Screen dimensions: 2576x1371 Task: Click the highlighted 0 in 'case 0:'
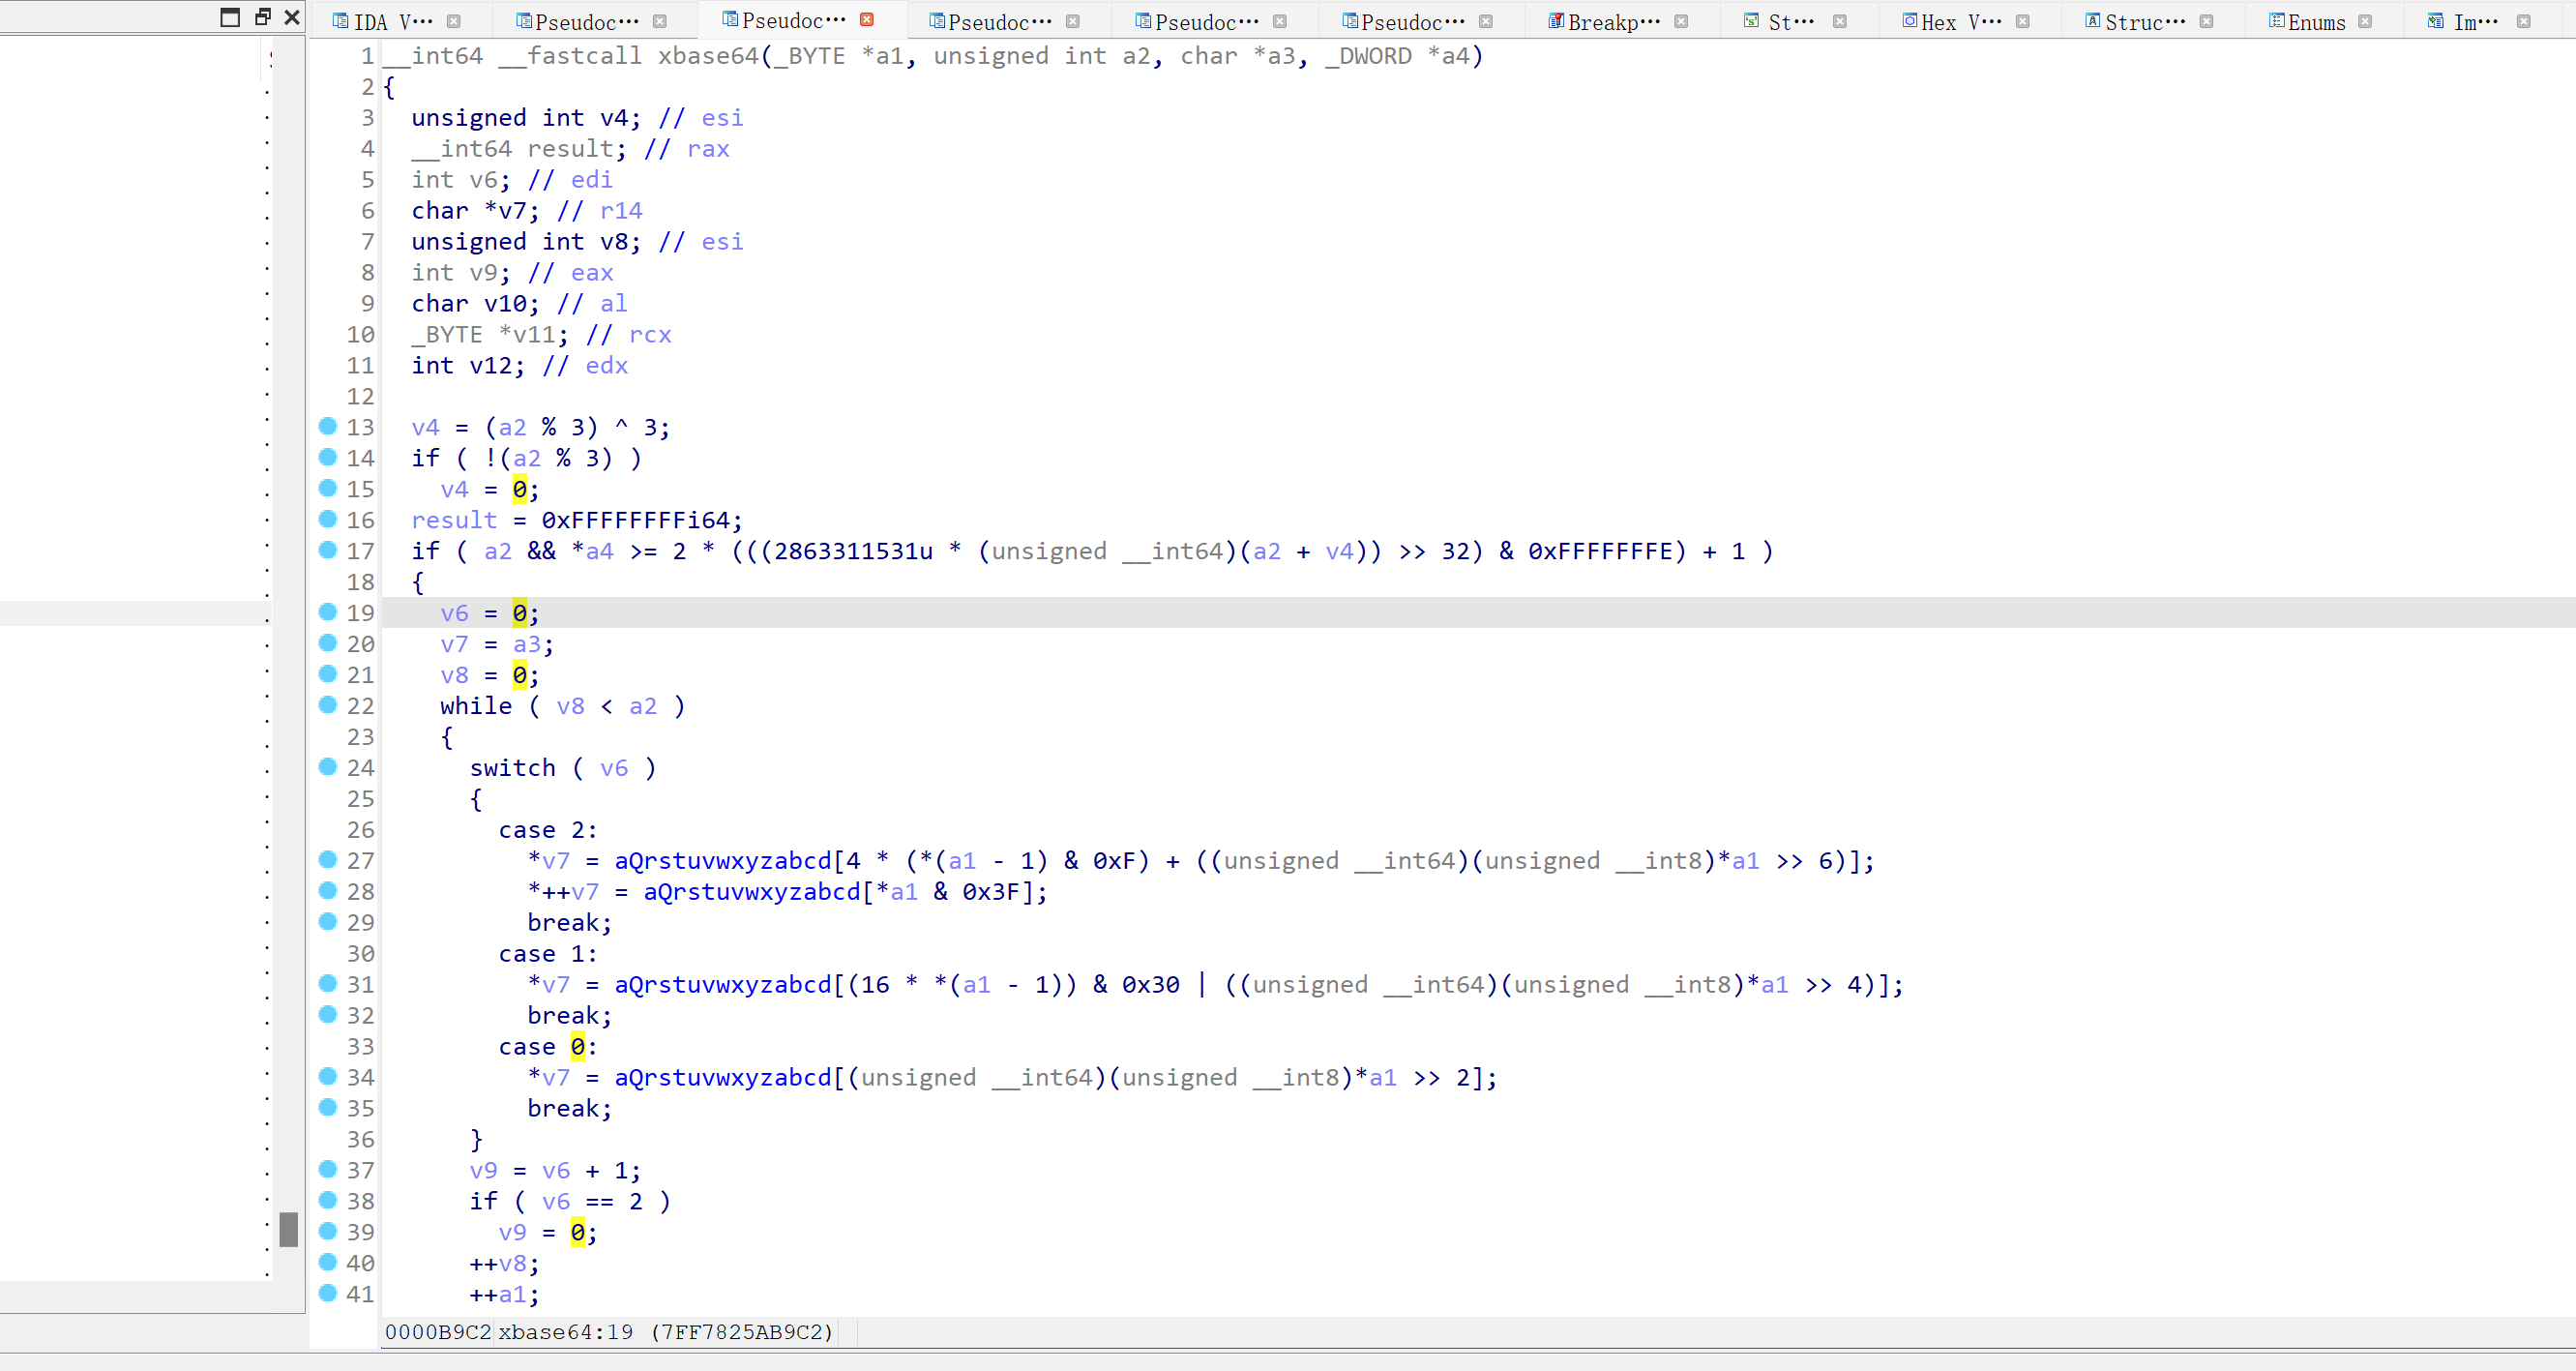[578, 1047]
